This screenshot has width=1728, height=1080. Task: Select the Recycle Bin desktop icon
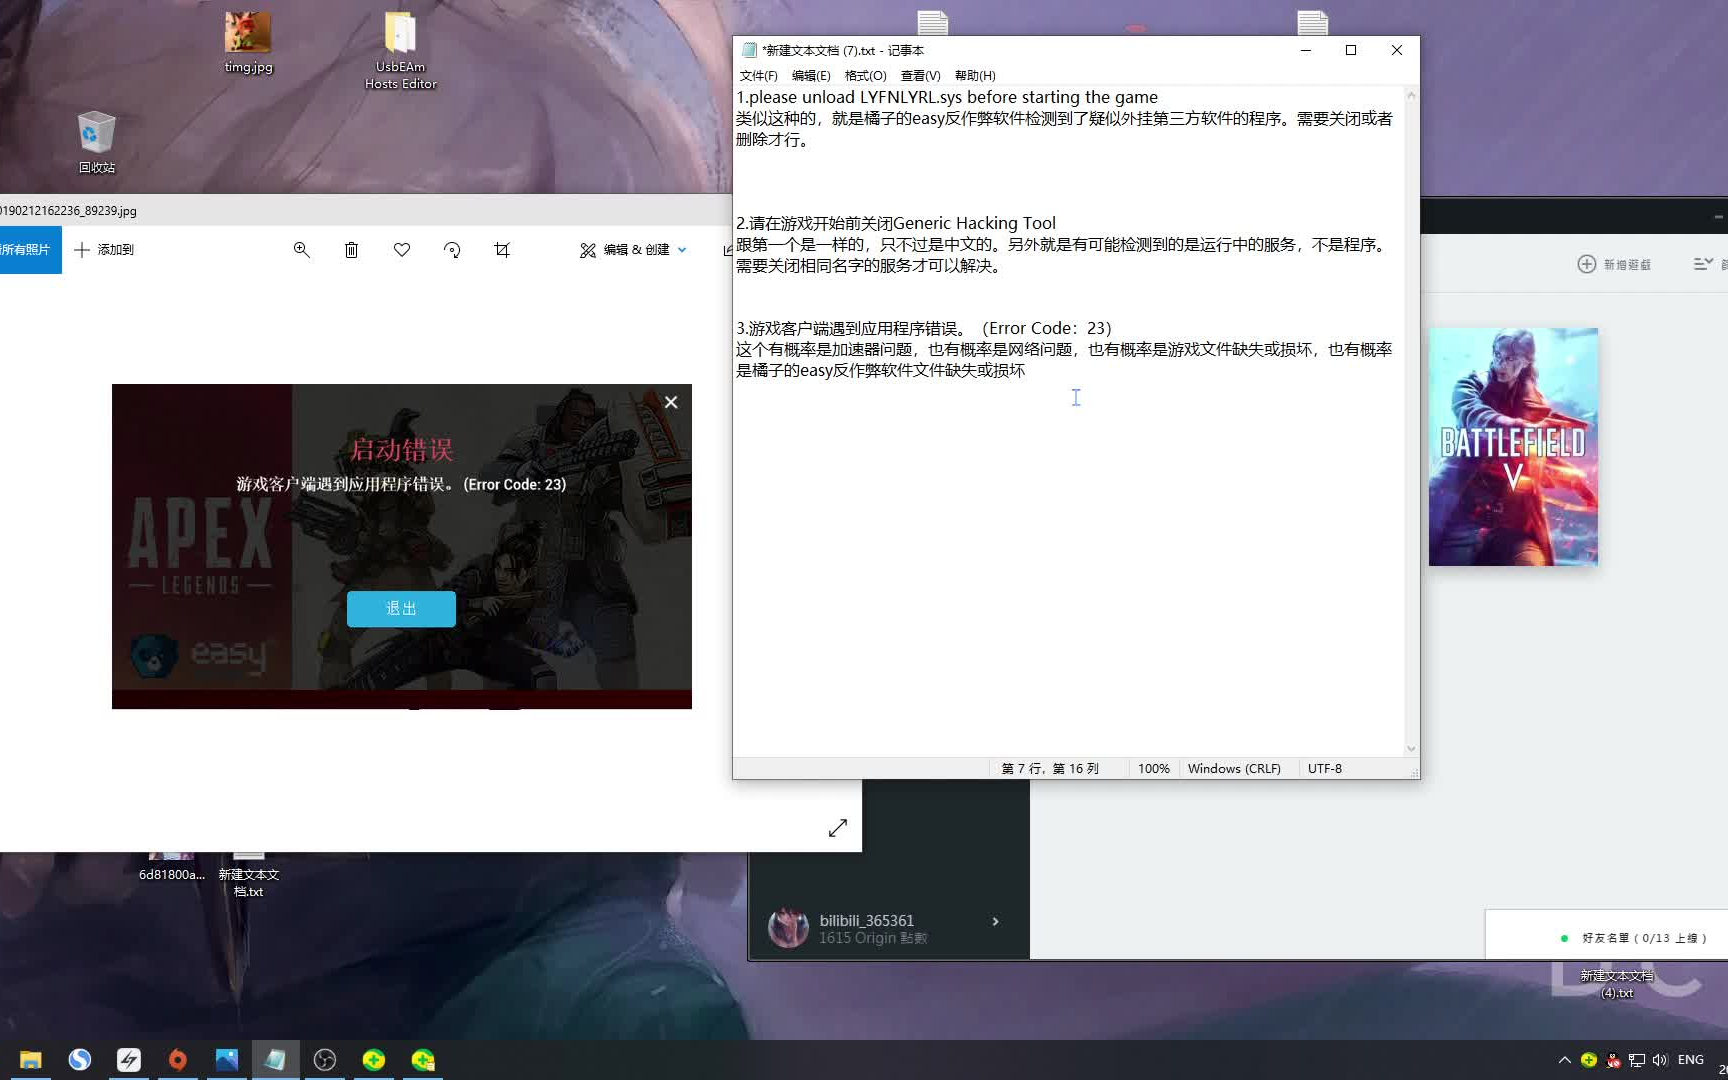click(96, 142)
